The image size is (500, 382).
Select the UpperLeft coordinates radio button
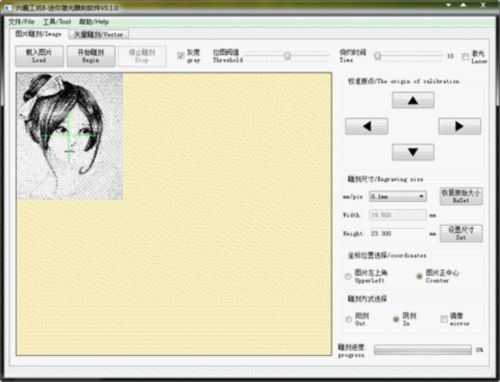pyautogui.click(x=348, y=276)
